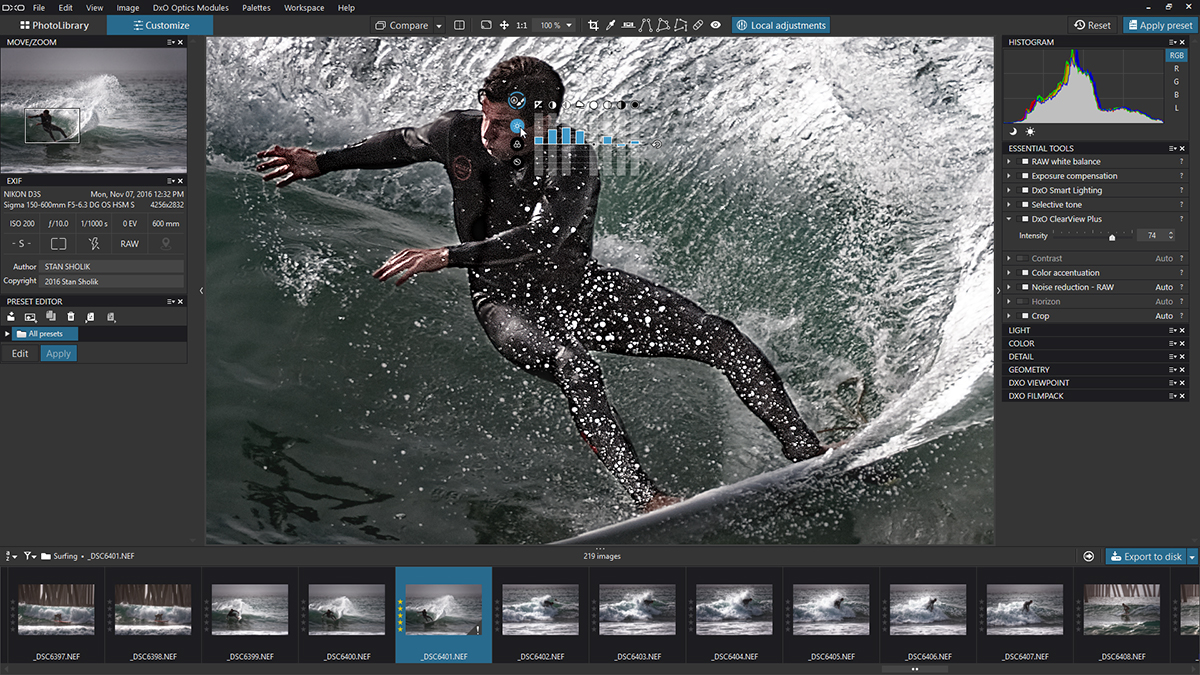Close the Move/Zoom palette

pyautogui.click(x=181, y=43)
